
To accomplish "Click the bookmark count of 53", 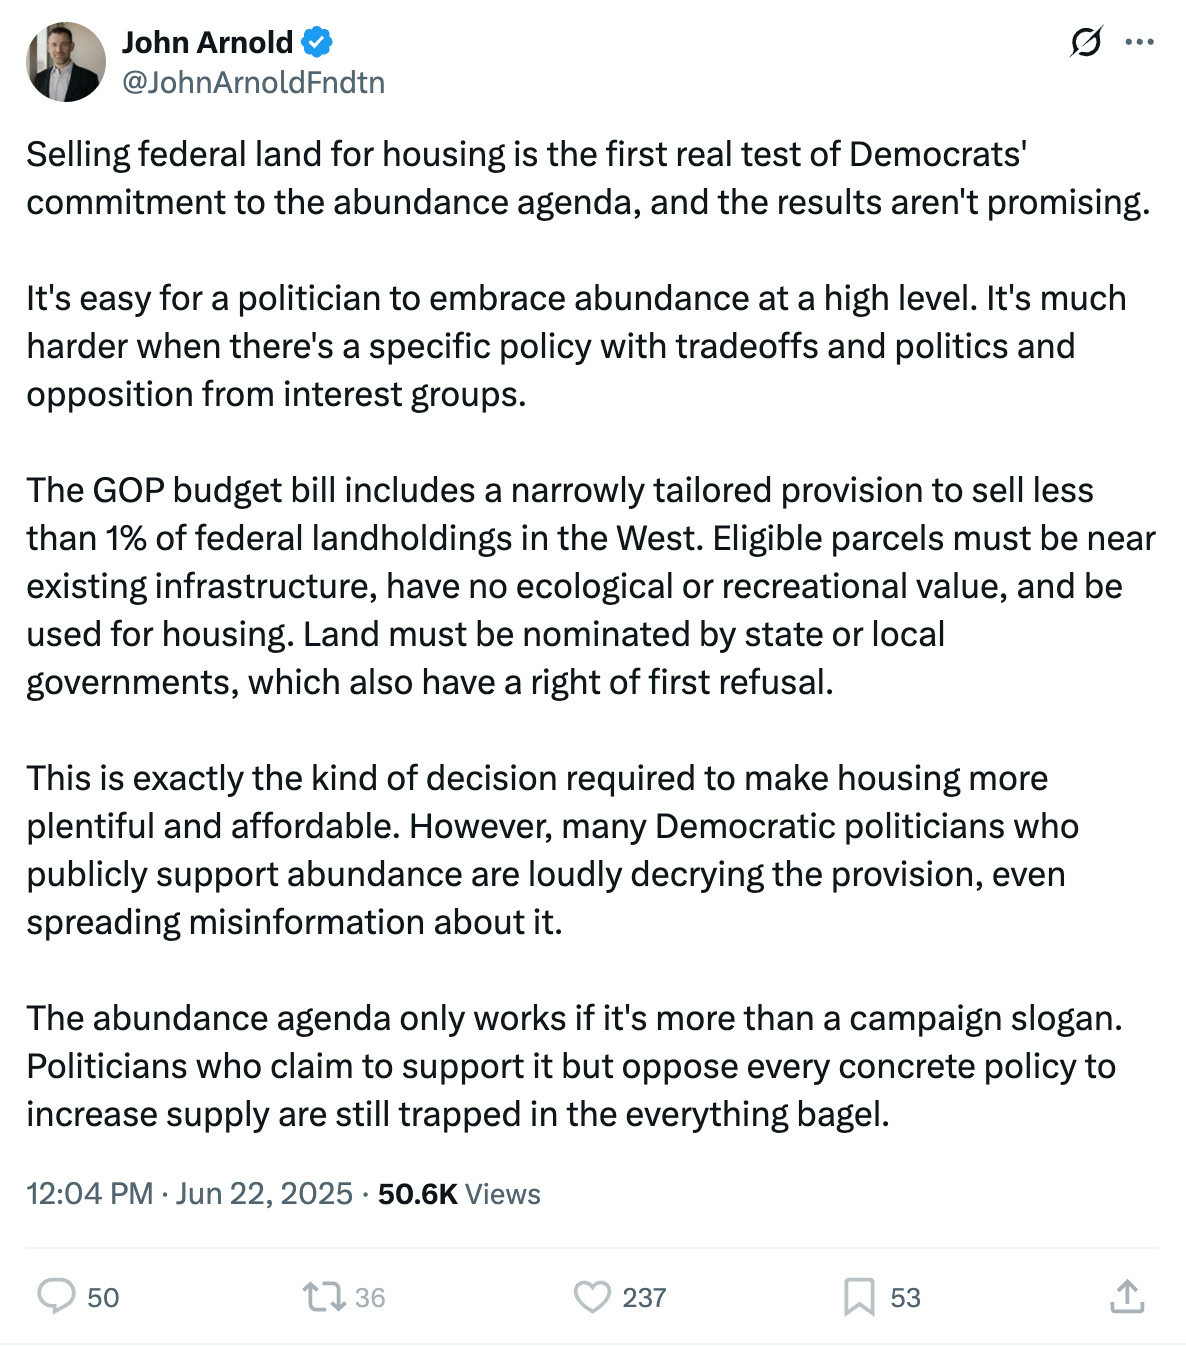I will [x=905, y=1298].
